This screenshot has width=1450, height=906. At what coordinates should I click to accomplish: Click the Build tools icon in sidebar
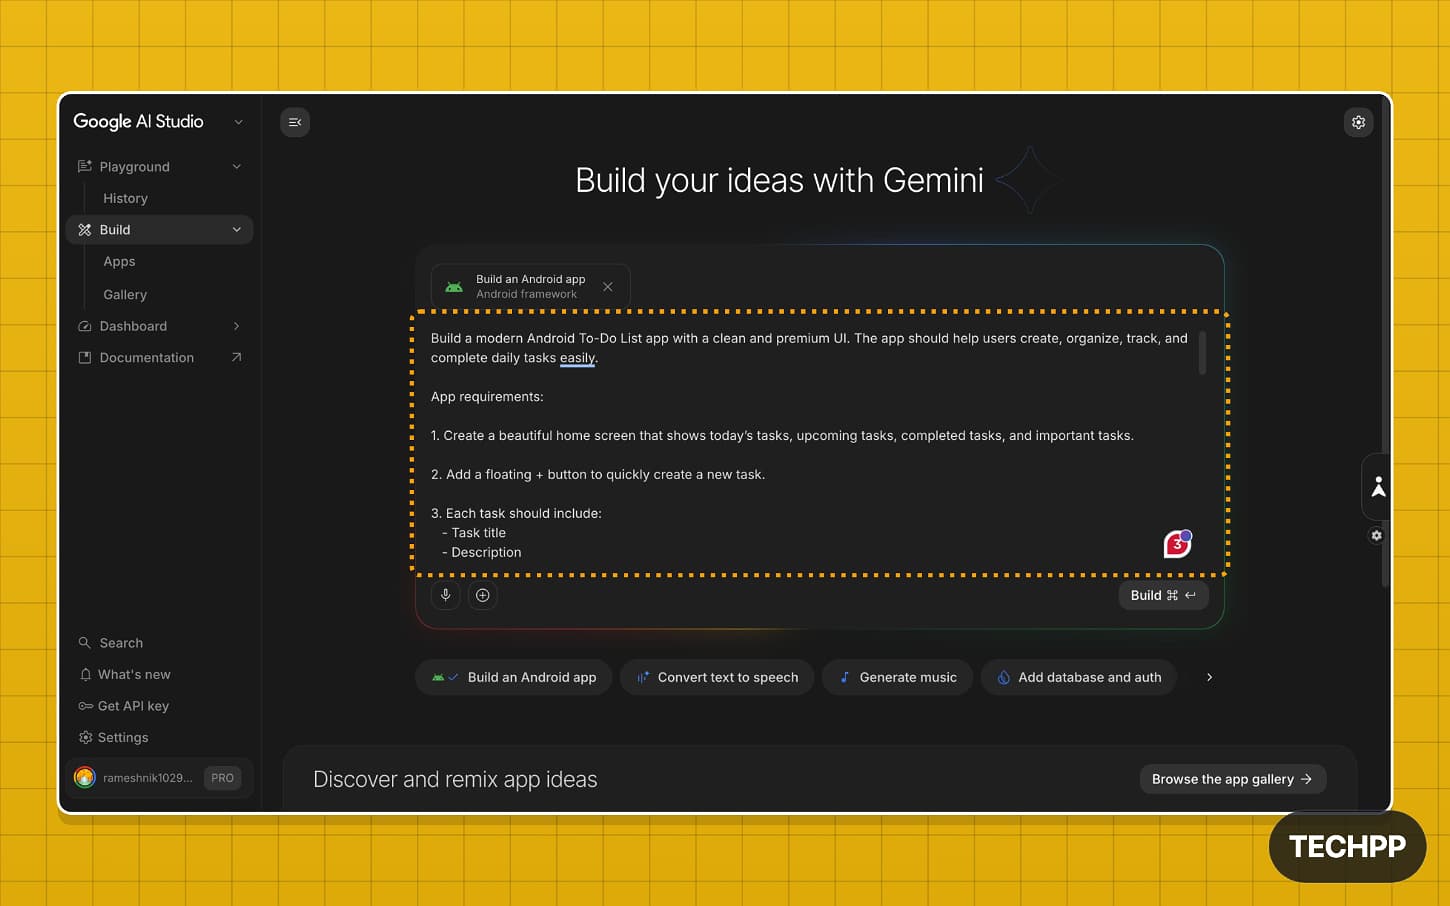click(85, 230)
